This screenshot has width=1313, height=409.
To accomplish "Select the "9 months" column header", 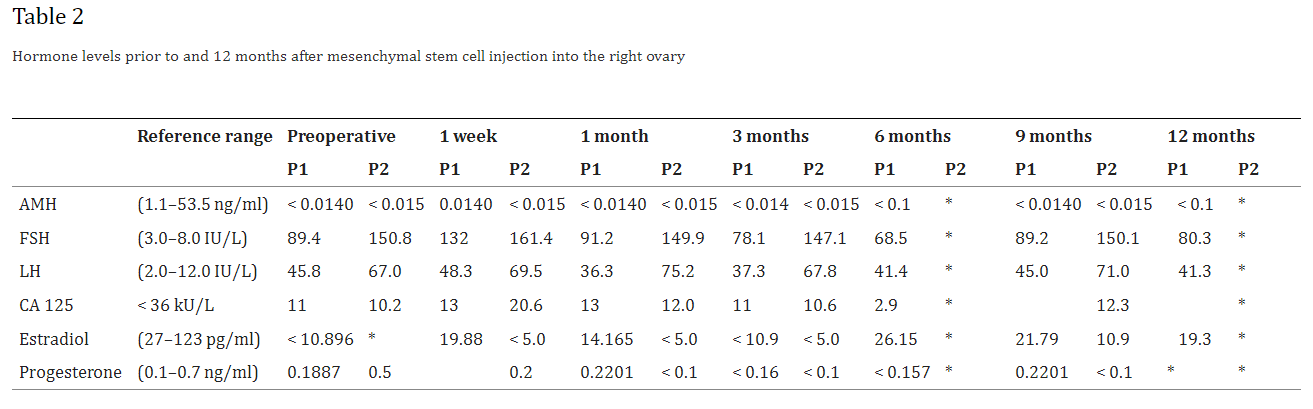I will pyautogui.click(x=1053, y=136).
